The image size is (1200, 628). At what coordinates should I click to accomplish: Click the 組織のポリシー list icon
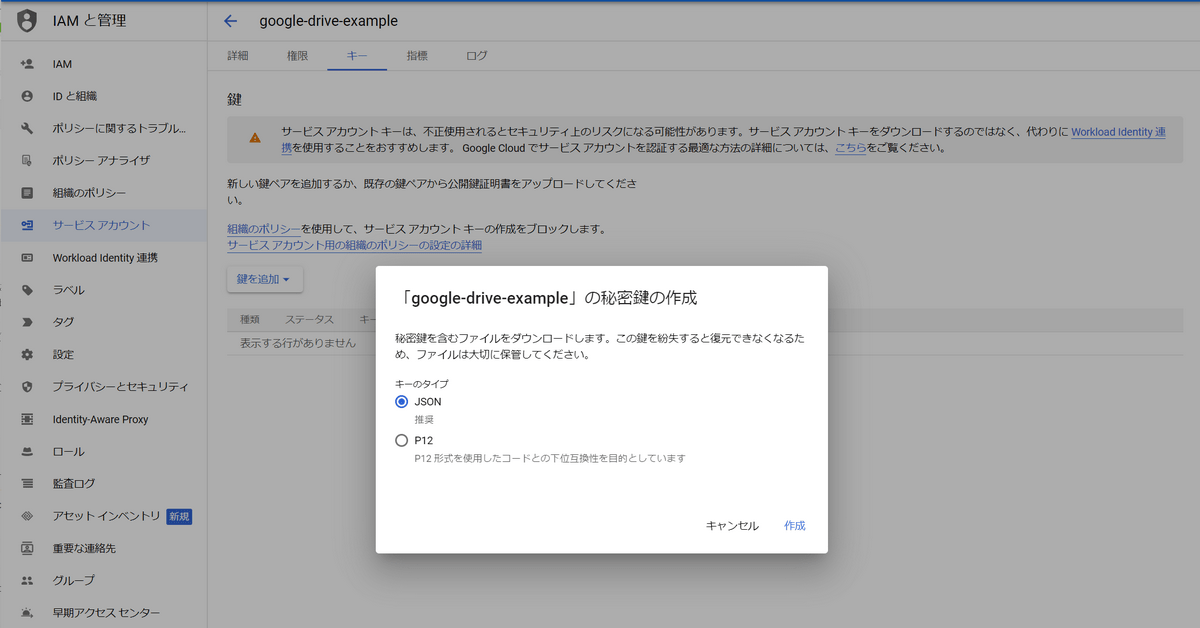click(x=27, y=193)
